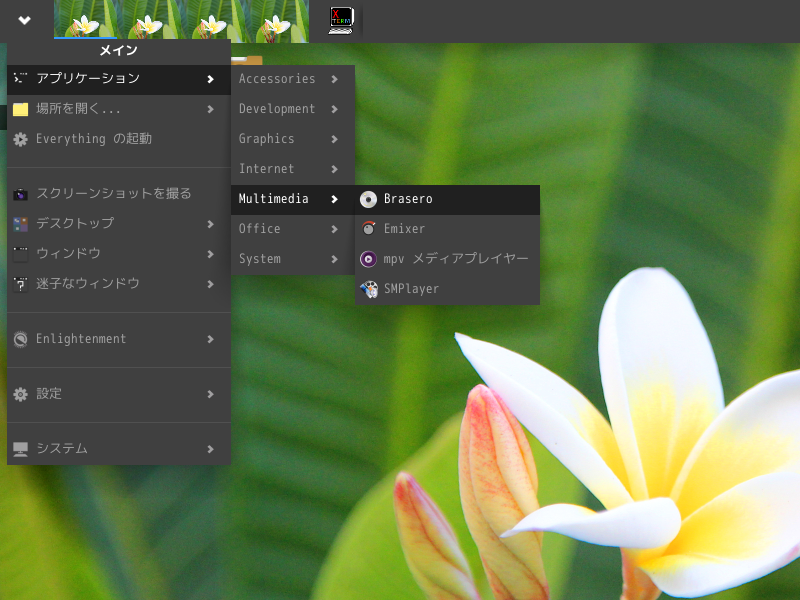Click the mpv media player icon
The height and width of the screenshot is (600, 800).
tap(368, 259)
